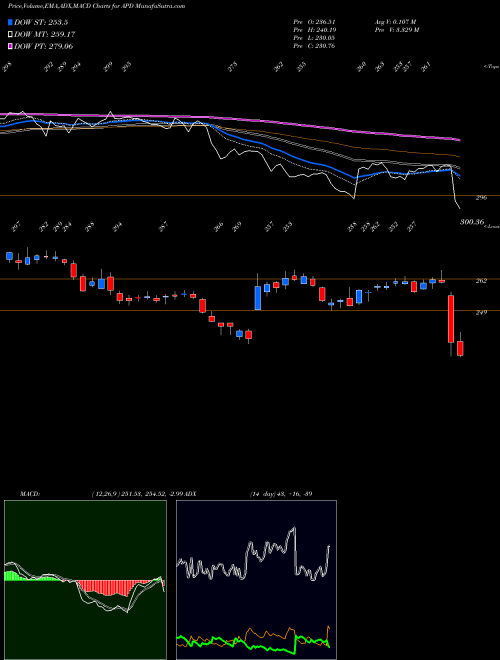The height and width of the screenshot is (660, 500).
Task: Click the 262 resistance level label
Action: click(x=481, y=281)
